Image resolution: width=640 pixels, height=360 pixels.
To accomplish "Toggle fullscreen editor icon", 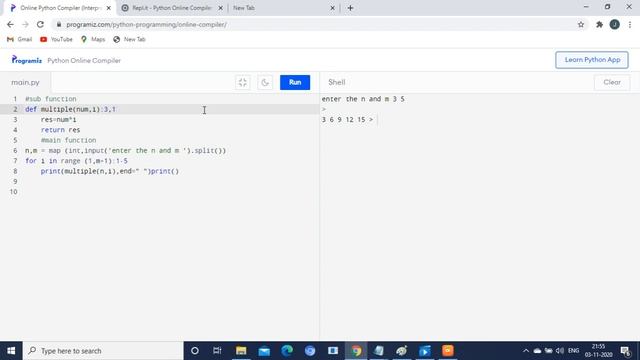I will click(243, 82).
